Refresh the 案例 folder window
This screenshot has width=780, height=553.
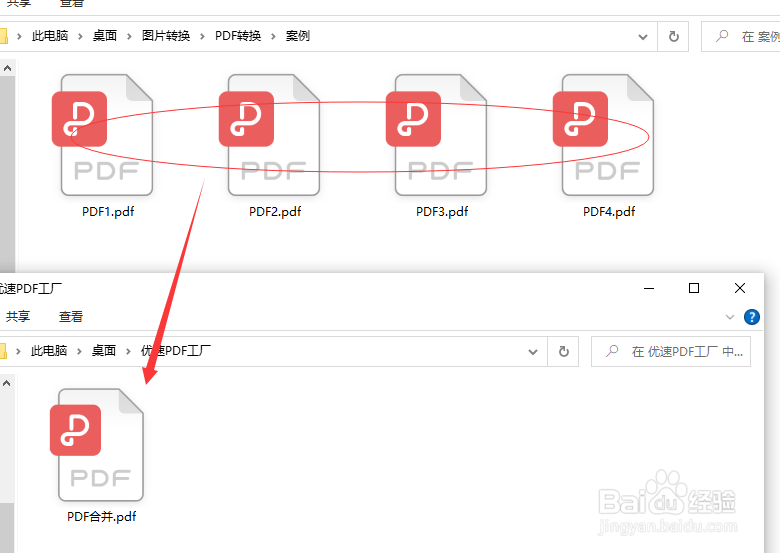[x=674, y=36]
